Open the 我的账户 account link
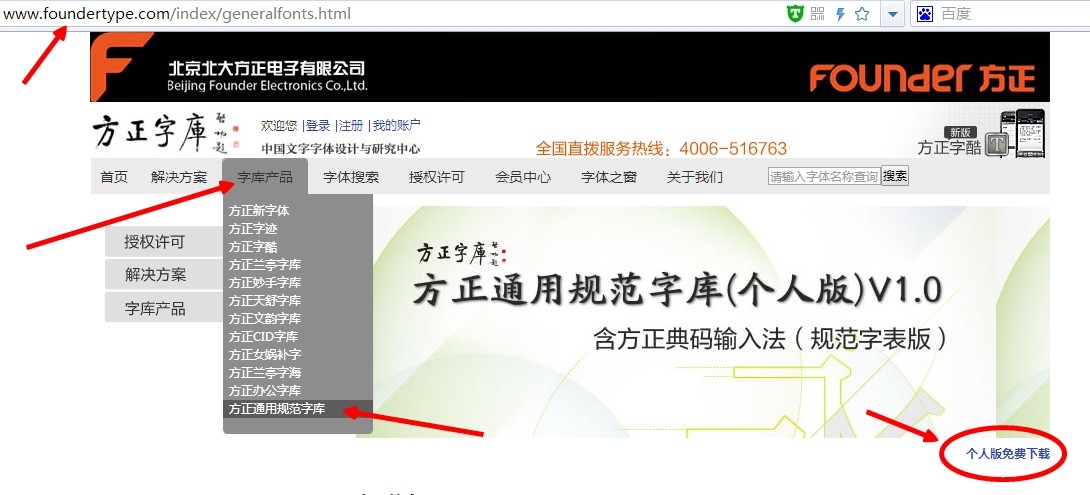Viewport: 1090px width, 495px height. tap(396, 126)
